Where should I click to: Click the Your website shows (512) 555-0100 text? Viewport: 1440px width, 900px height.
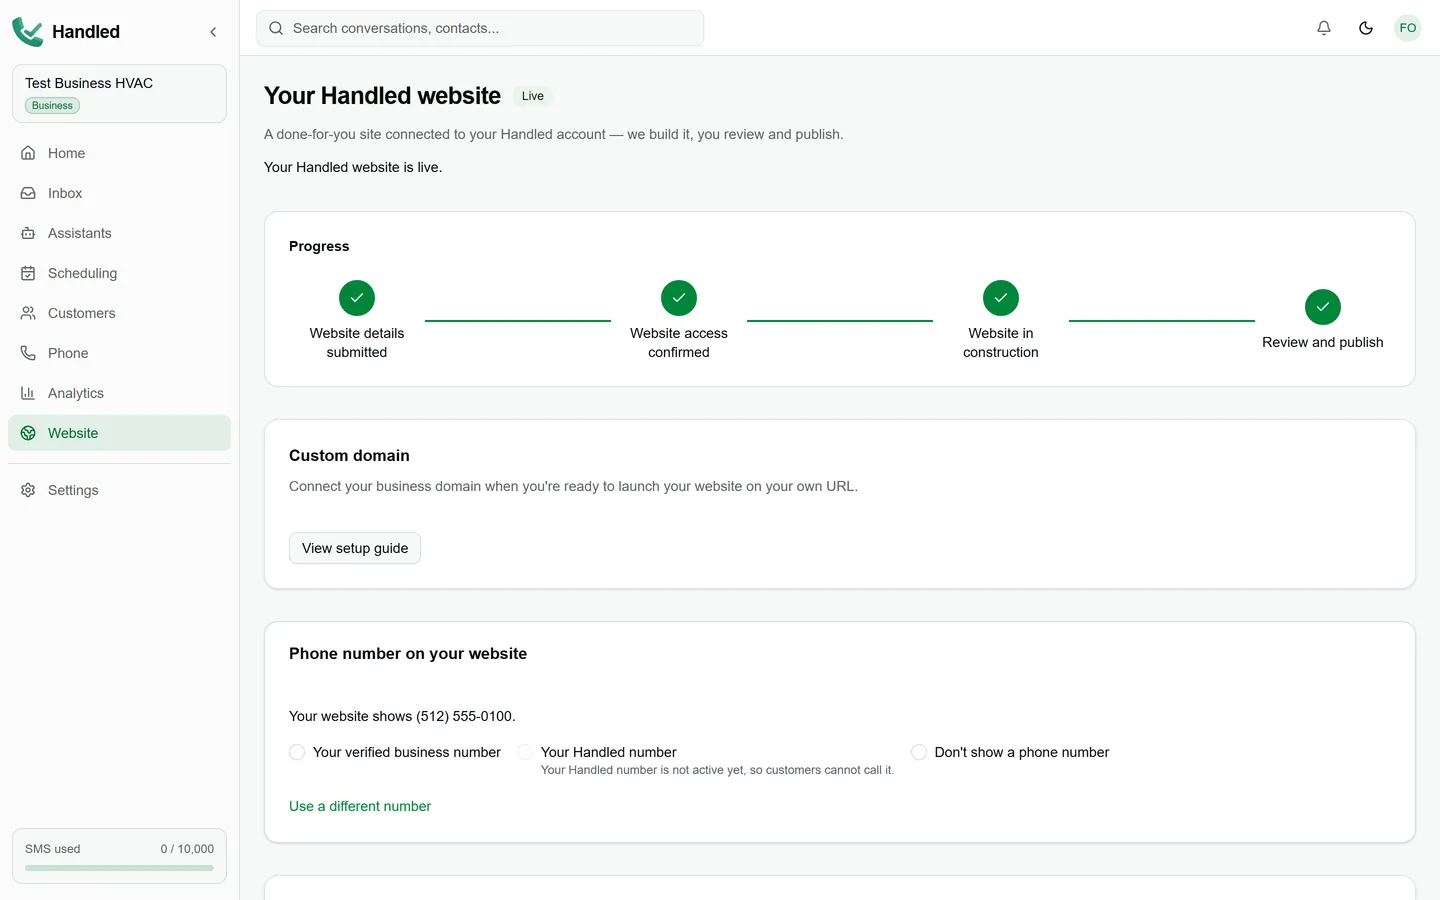[402, 716]
